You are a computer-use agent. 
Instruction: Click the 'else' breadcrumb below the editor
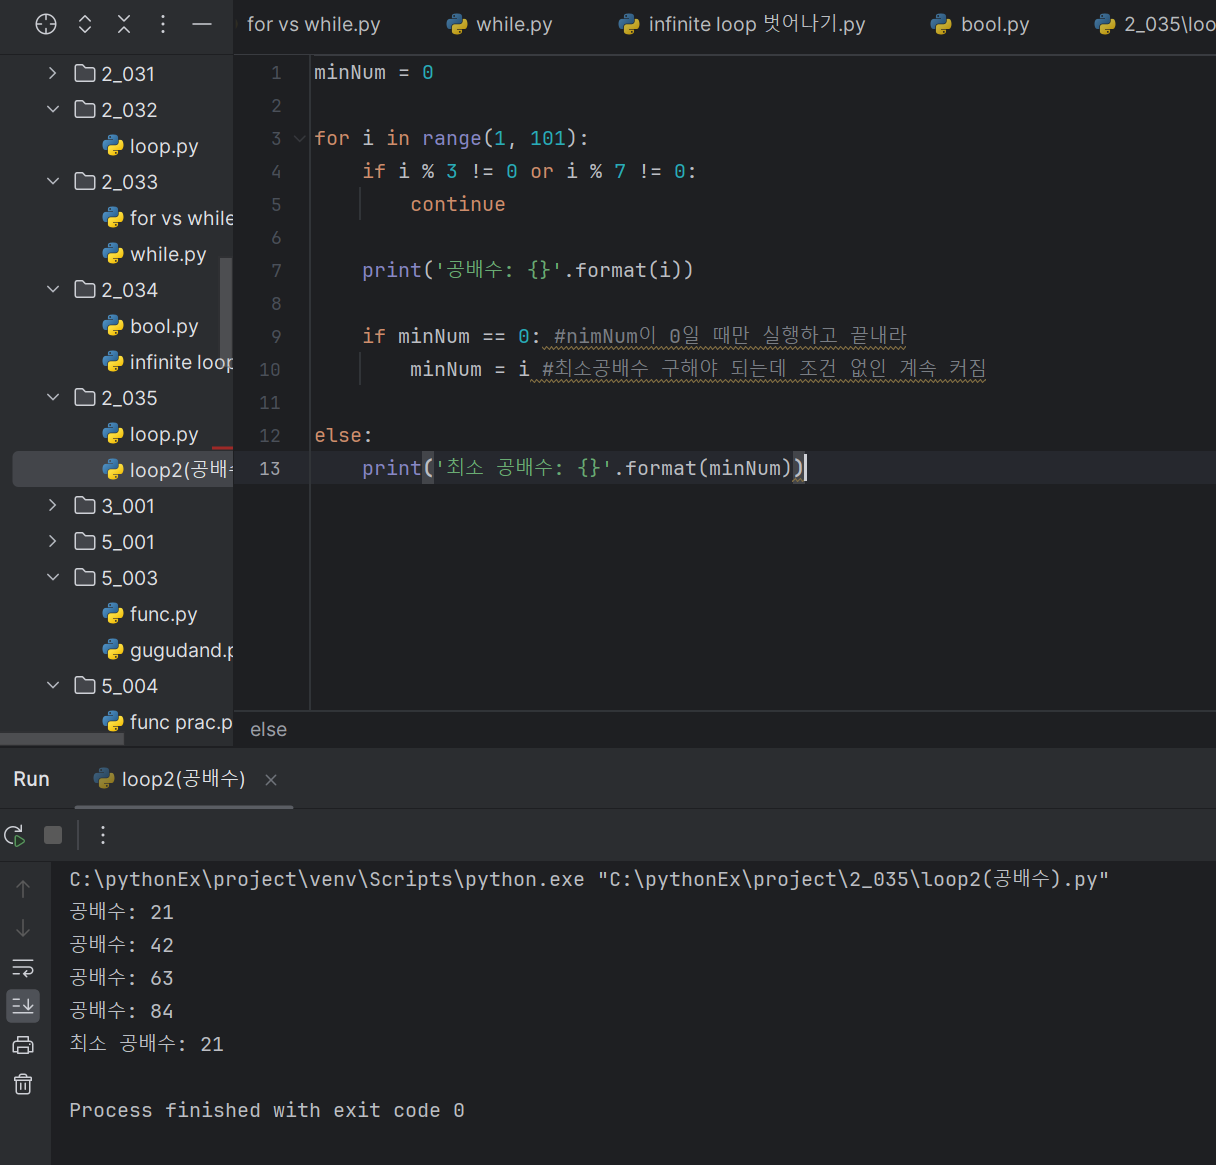268,730
